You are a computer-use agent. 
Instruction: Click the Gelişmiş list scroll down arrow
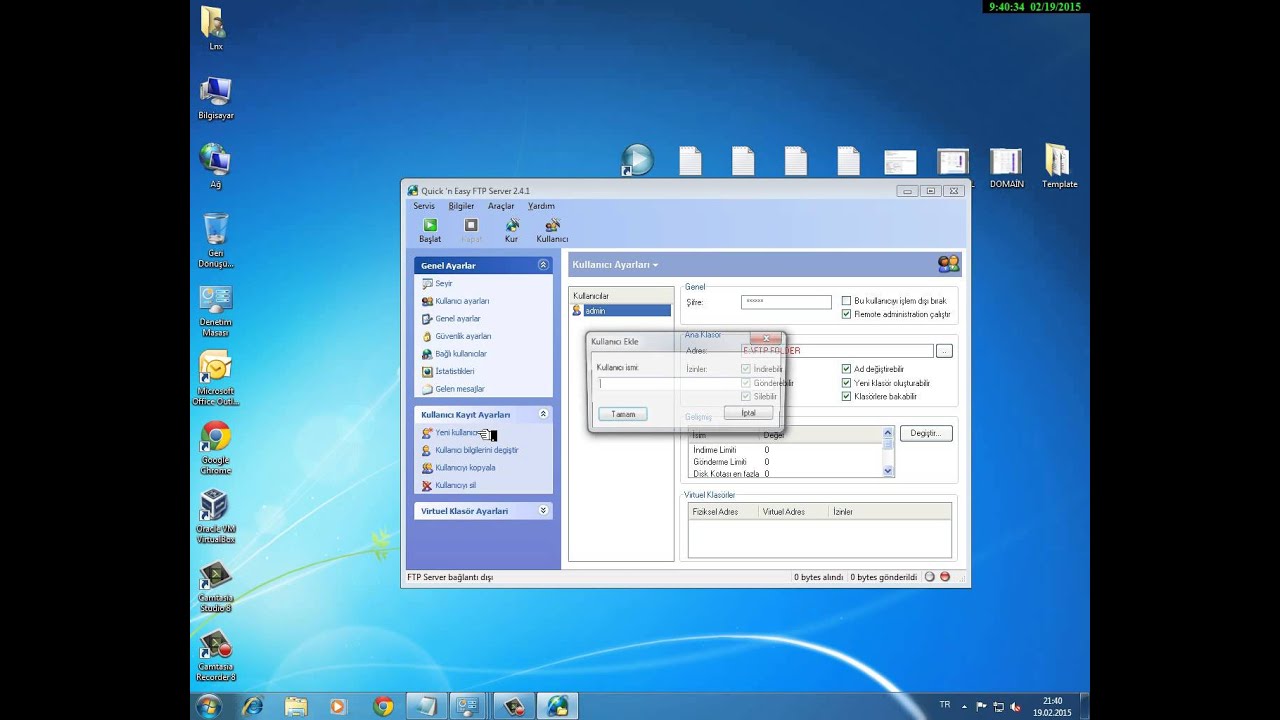point(888,470)
